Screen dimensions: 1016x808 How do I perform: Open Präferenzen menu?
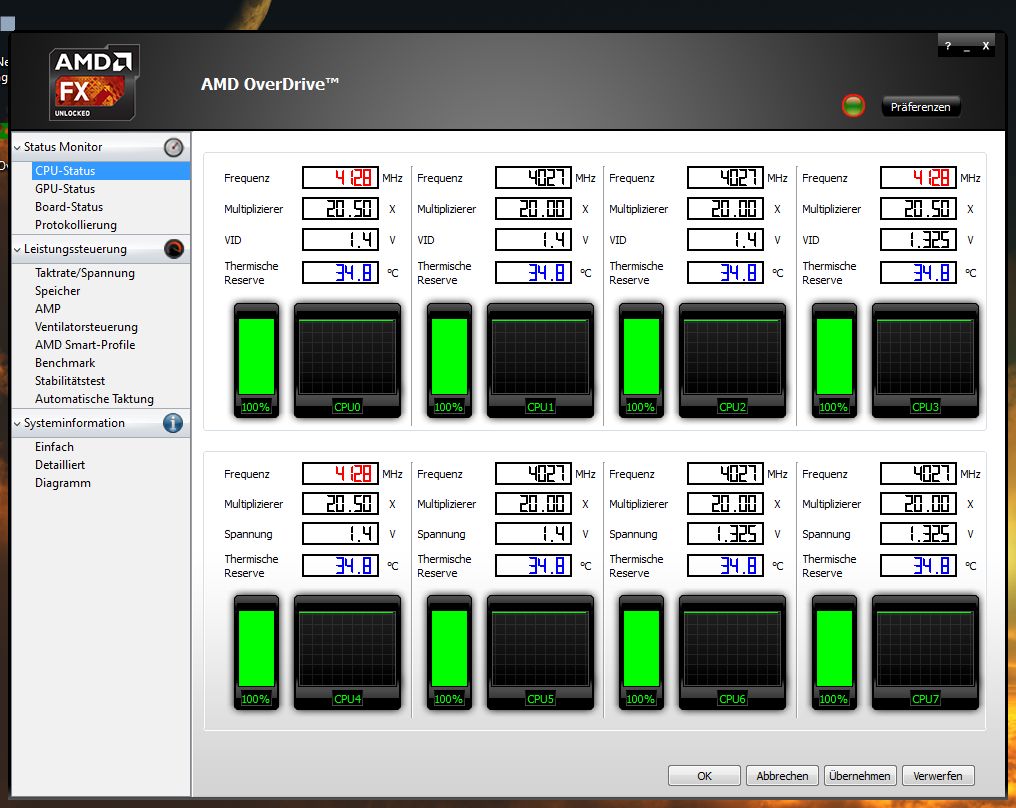920,107
